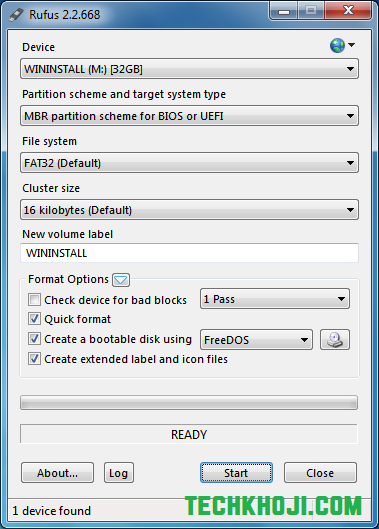The width and height of the screenshot is (379, 529).
Task: Click the Start button
Action: point(236,473)
